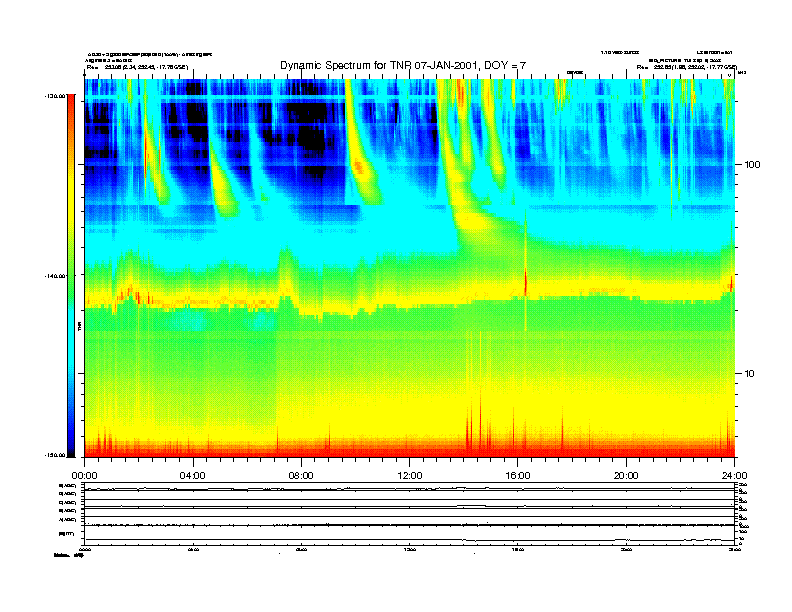Click the "08:00" time axis label
792x612 pixels.
pyautogui.click(x=301, y=476)
